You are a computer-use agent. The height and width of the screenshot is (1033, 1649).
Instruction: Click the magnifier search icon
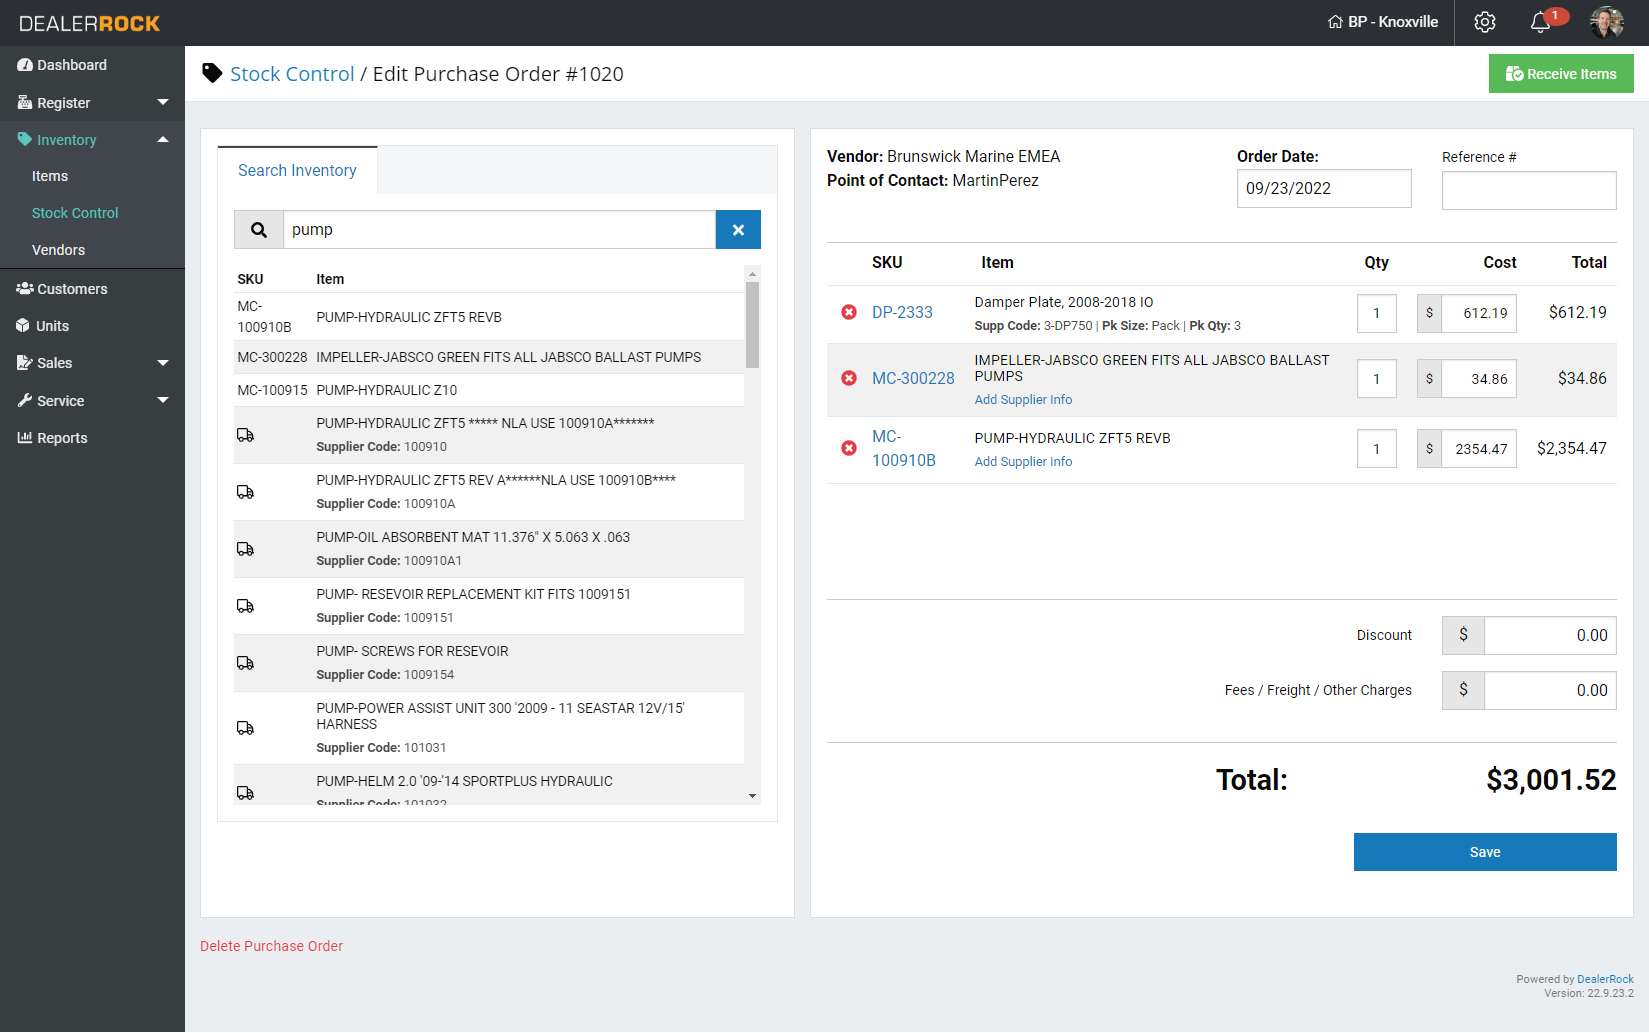click(259, 230)
